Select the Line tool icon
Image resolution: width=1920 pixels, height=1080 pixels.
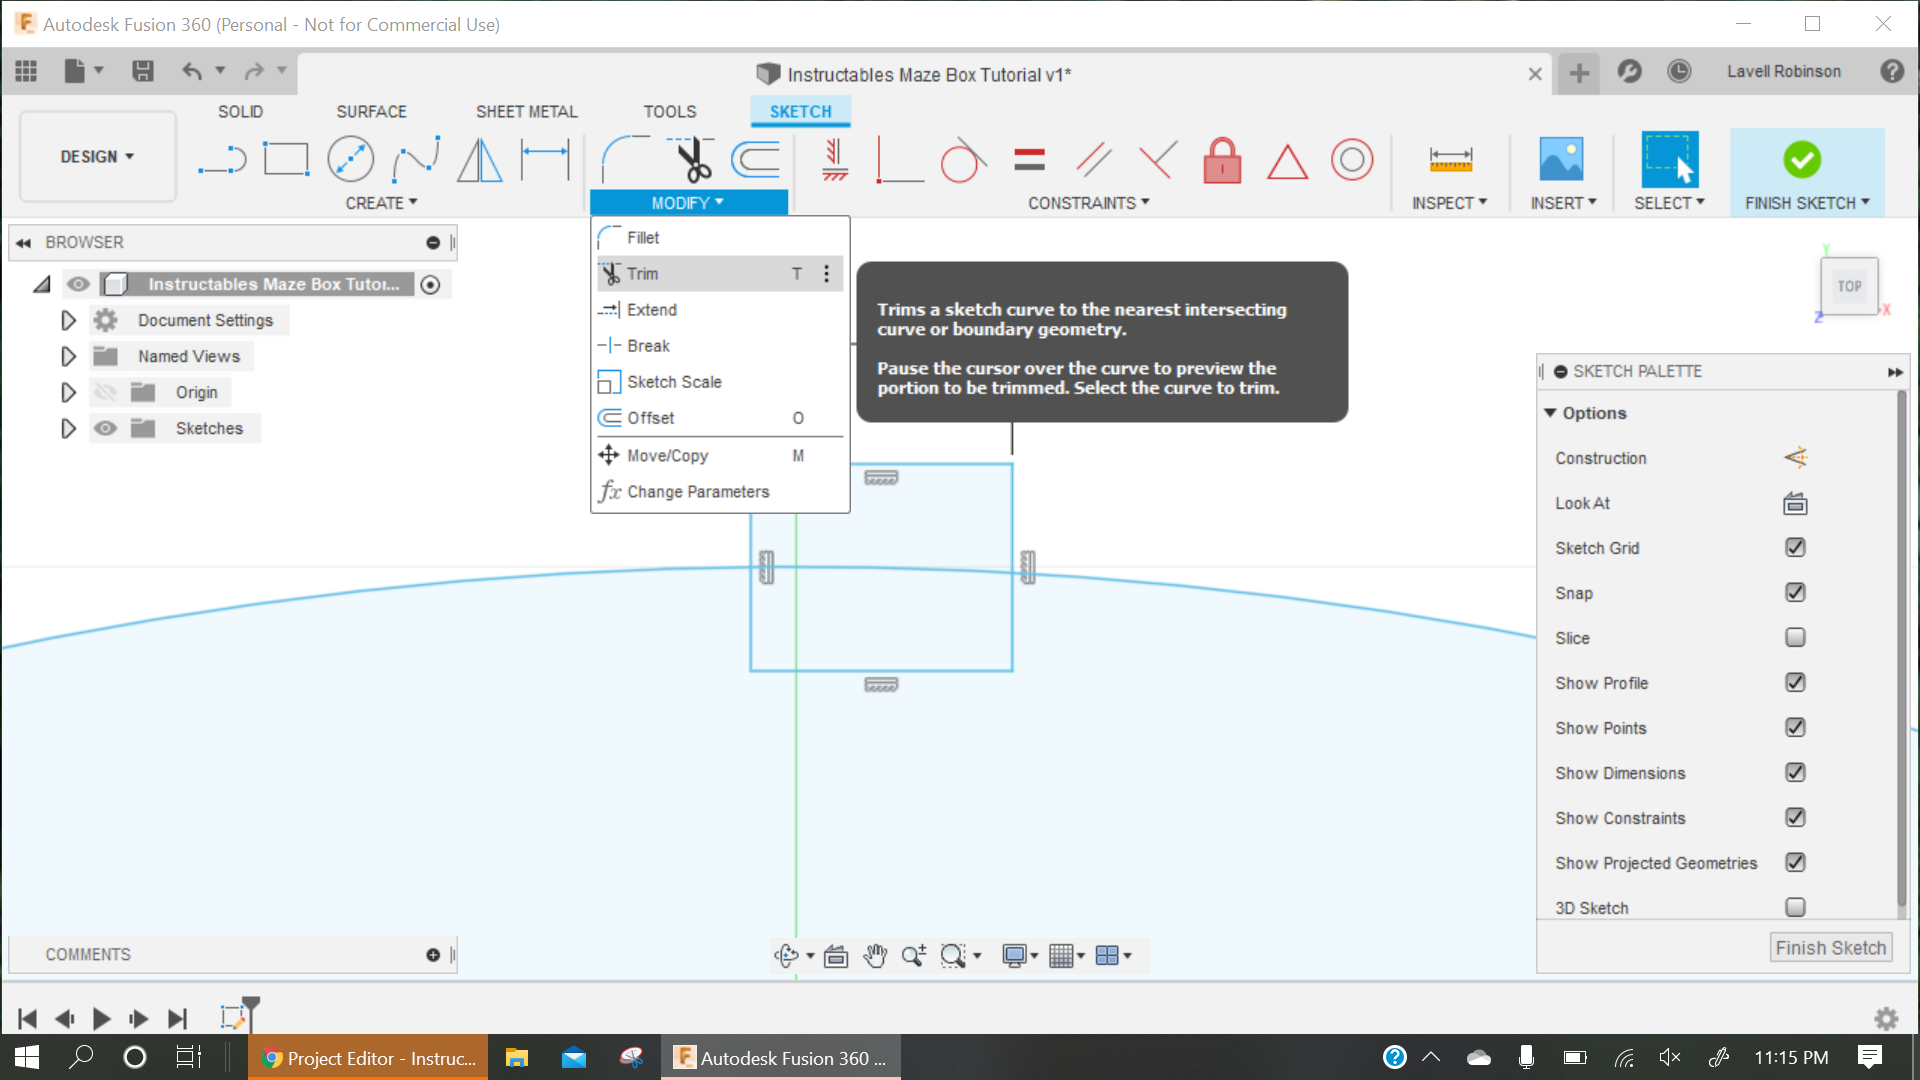[222, 160]
